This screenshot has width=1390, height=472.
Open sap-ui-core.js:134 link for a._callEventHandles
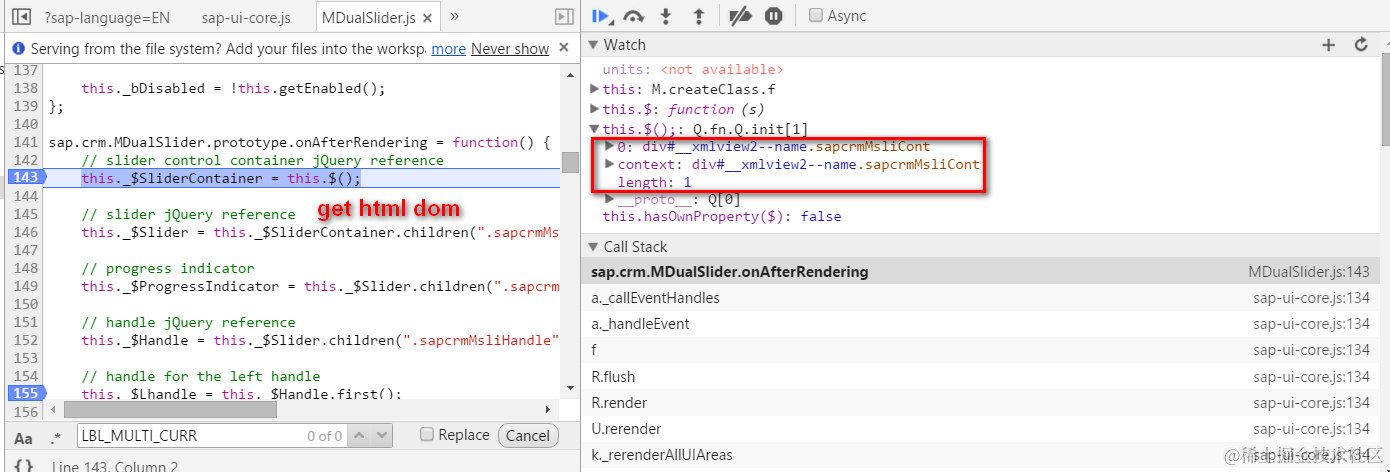[x=1311, y=298]
